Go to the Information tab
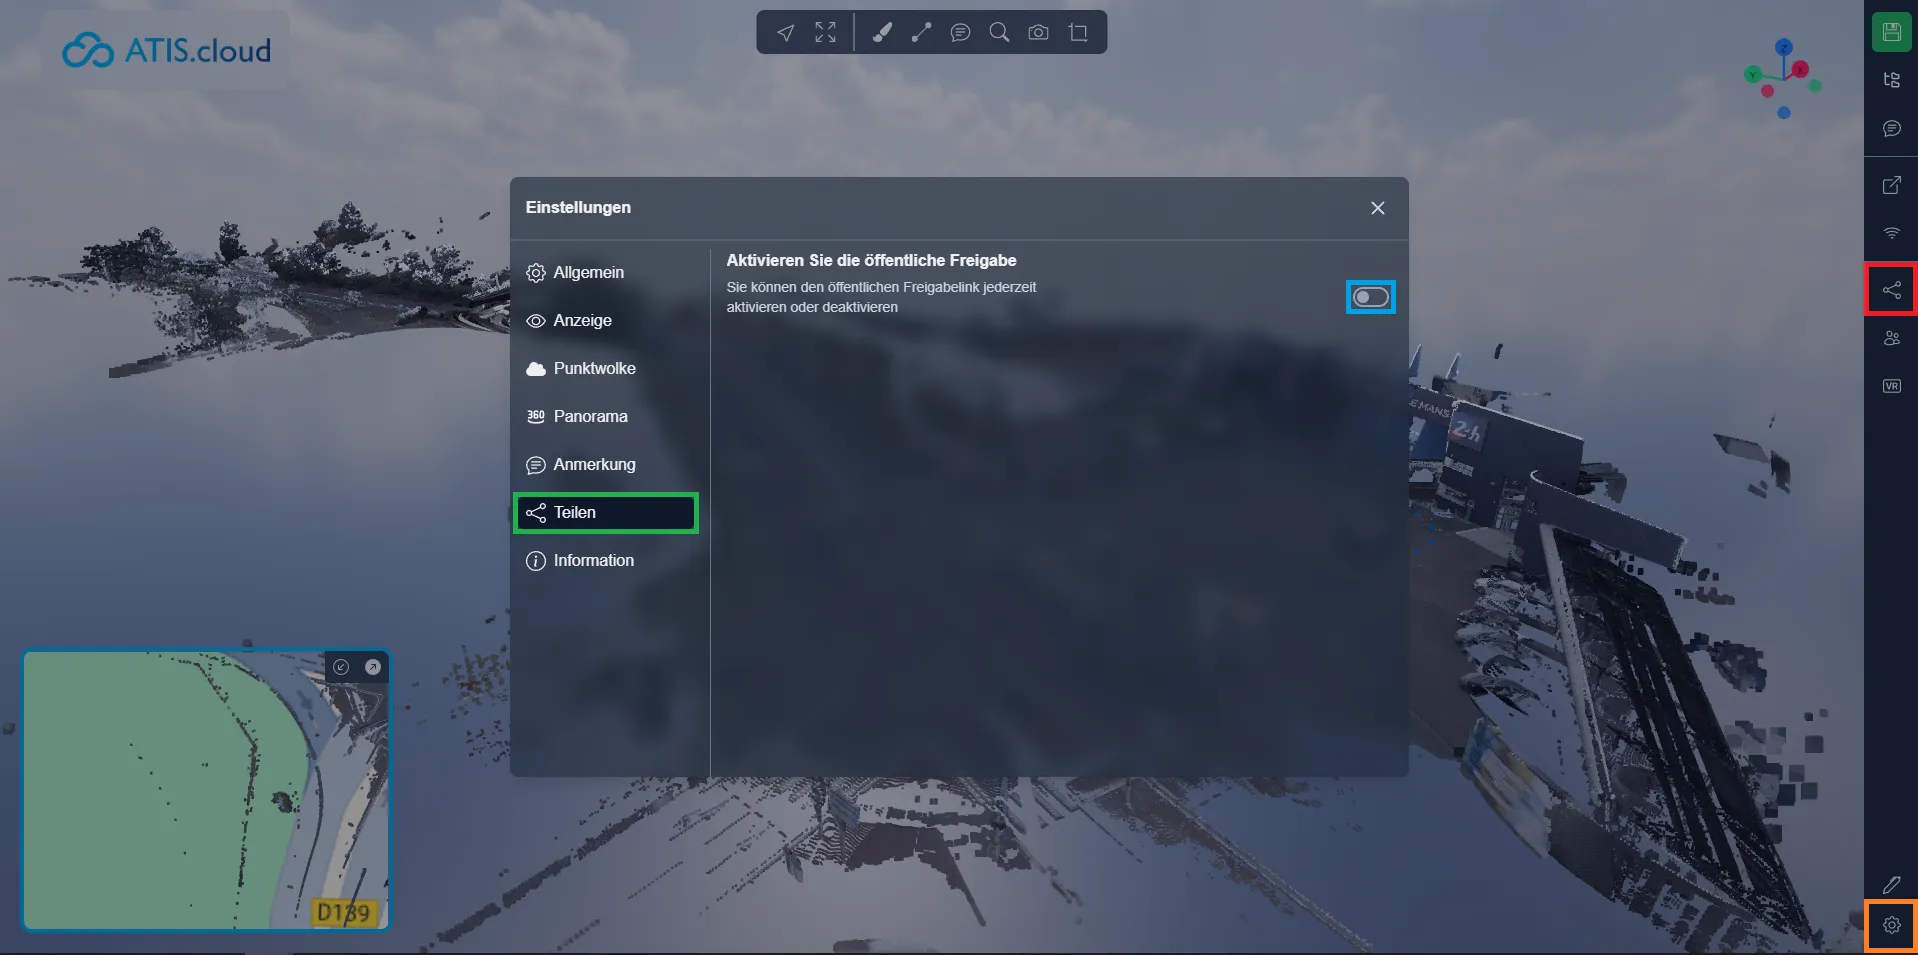 tap(593, 560)
